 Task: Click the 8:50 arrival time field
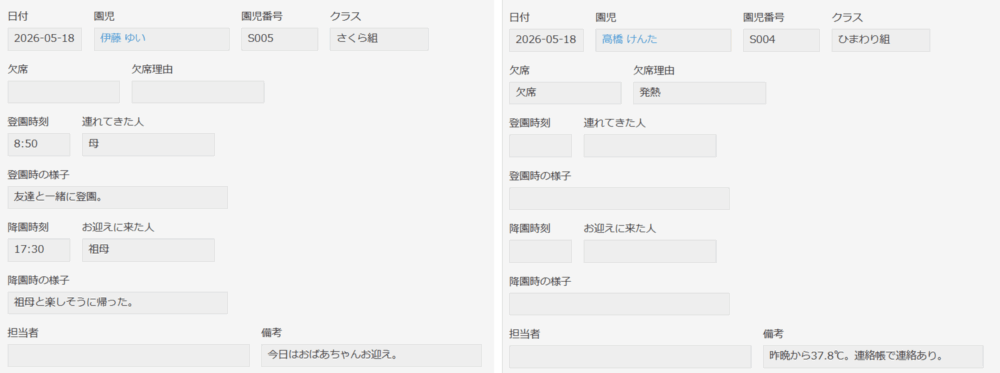click(x=39, y=145)
